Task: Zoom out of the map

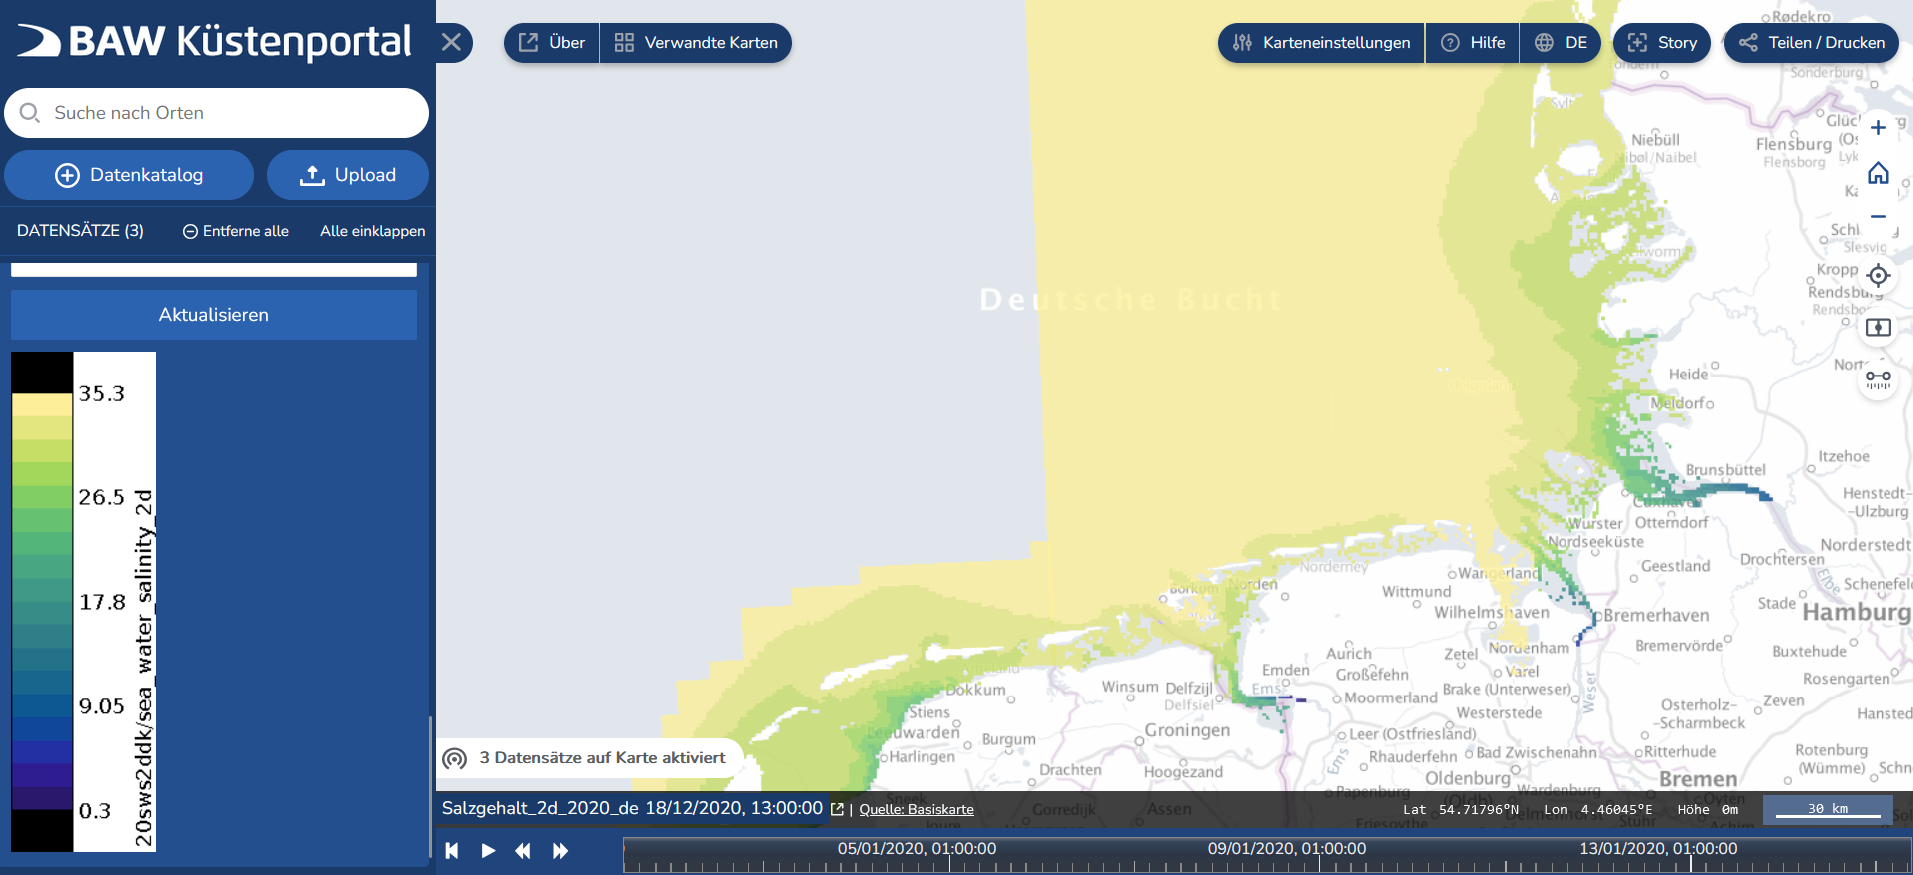Action: [x=1878, y=216]
